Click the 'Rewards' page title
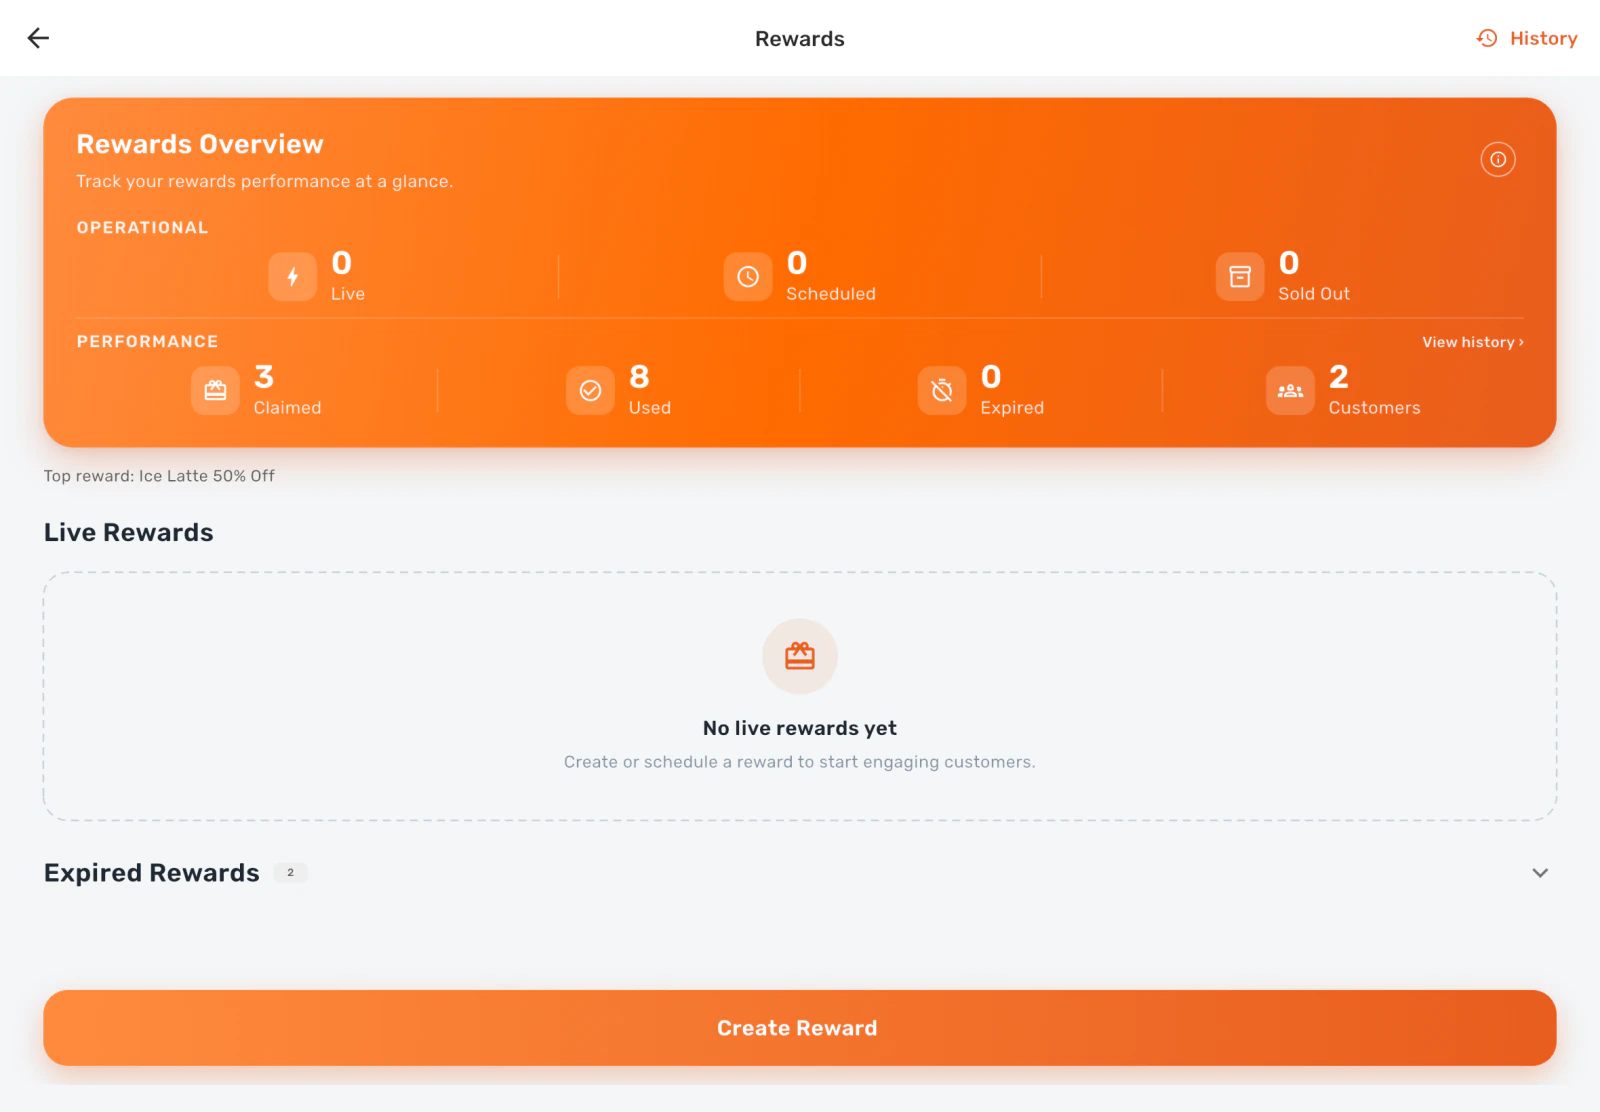This screenshot has height=1112, width=1600. point(800,39)
